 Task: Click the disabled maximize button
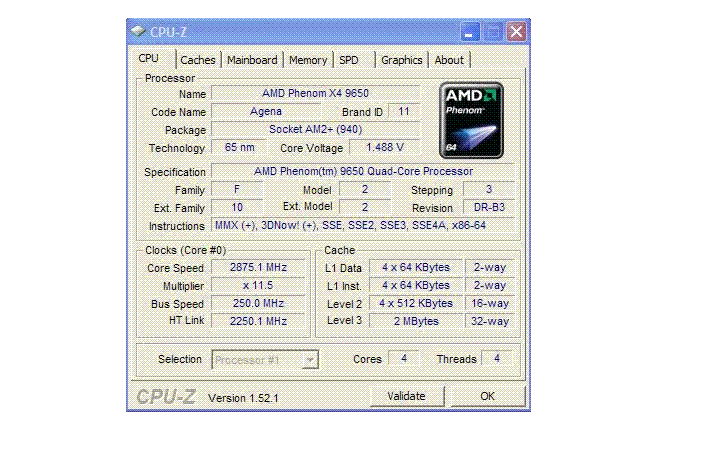pos(493,32)
